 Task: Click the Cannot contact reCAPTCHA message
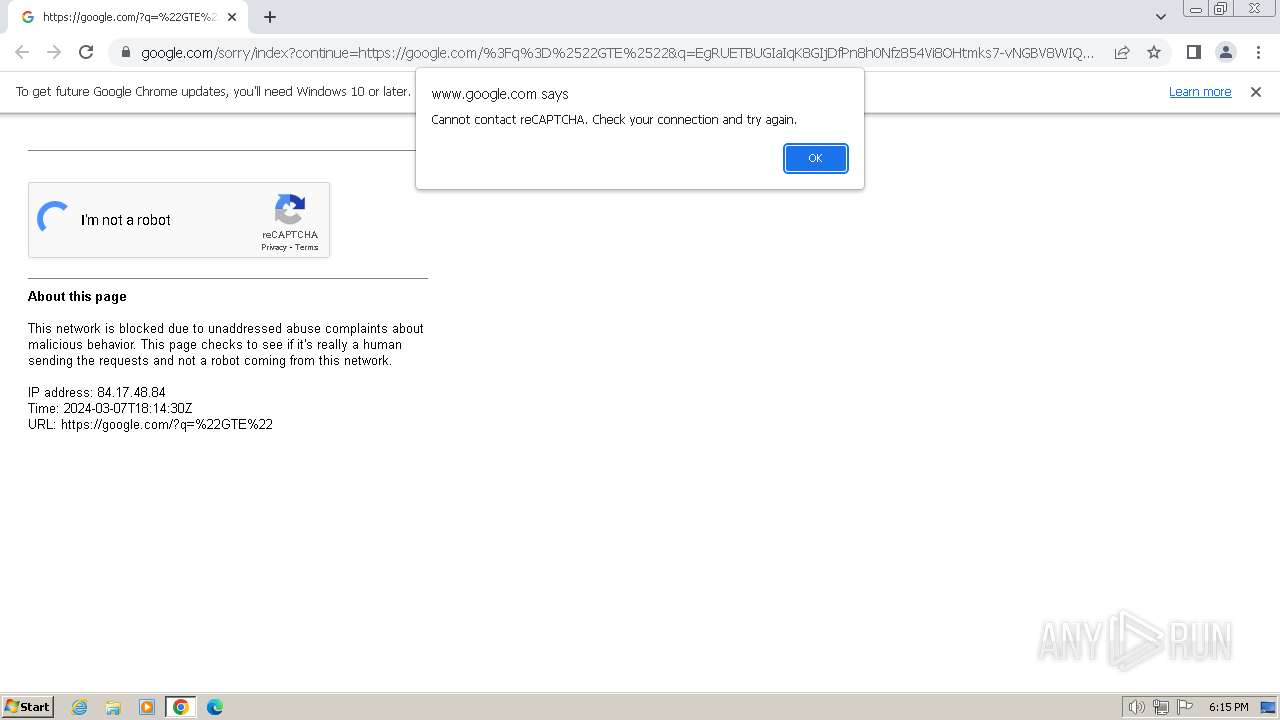point(614,120)
